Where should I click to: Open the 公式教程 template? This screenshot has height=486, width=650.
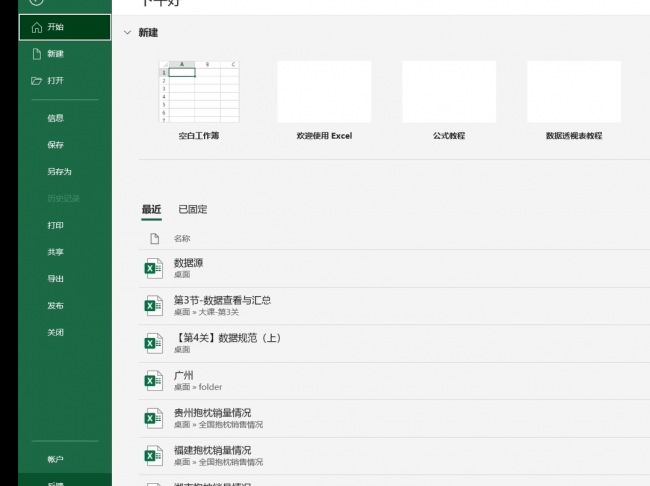449,92
